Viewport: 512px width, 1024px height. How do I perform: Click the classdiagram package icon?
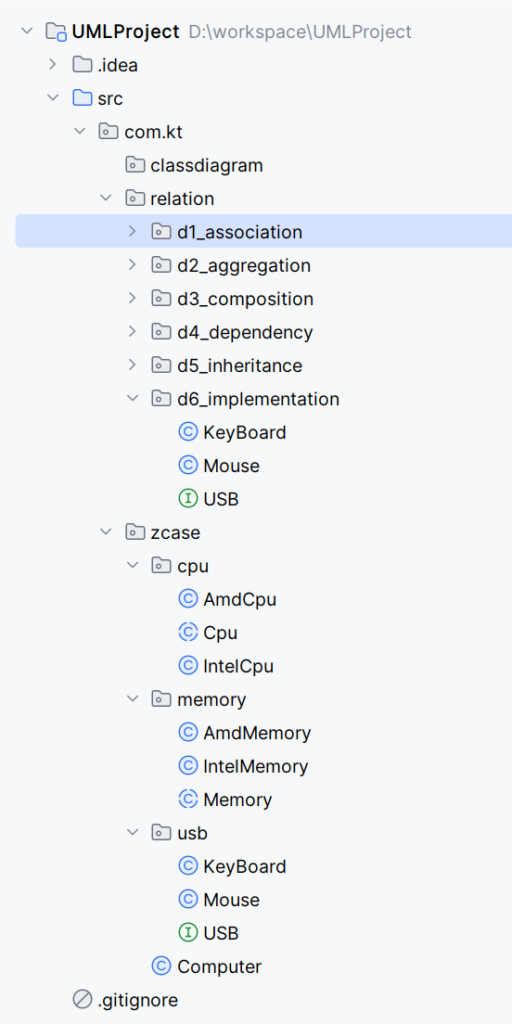[135, 165]
